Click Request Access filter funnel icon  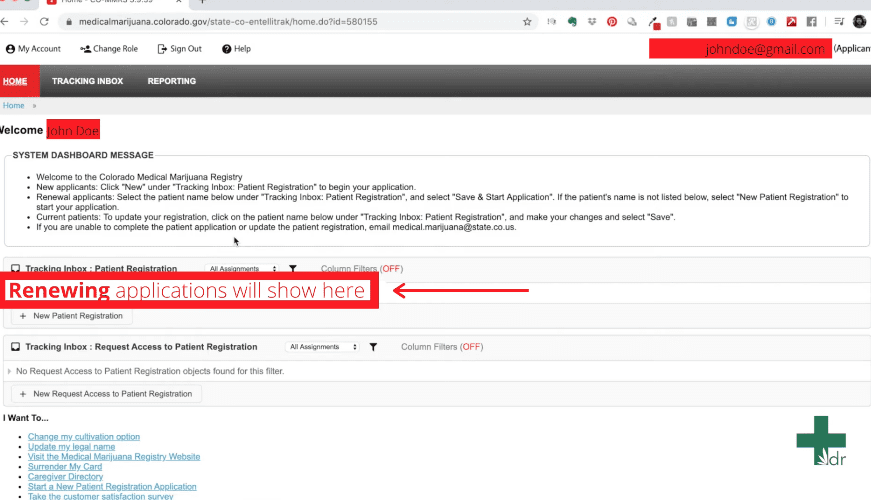(373, 347)
